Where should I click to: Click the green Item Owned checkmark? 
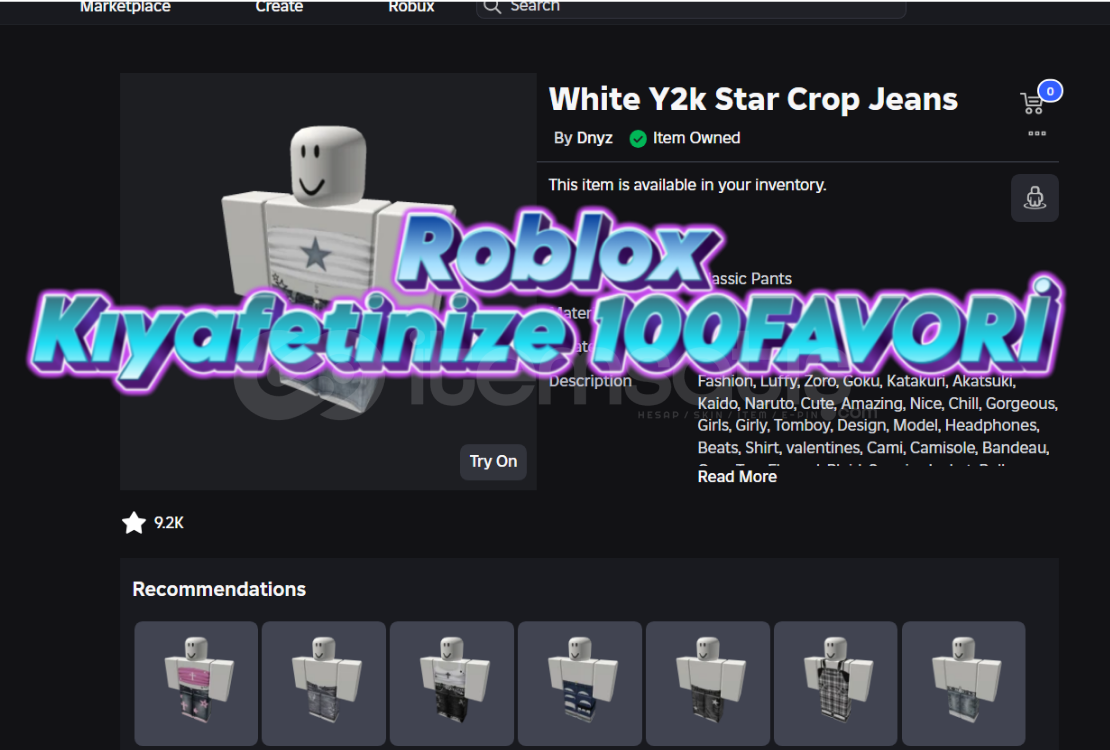pos(638,139)
